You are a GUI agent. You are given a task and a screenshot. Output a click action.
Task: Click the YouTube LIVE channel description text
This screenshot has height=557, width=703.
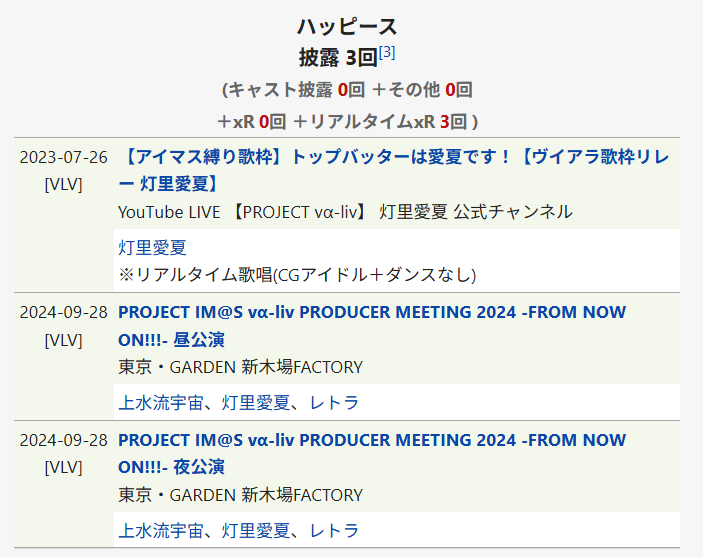(x=345, y=211)
